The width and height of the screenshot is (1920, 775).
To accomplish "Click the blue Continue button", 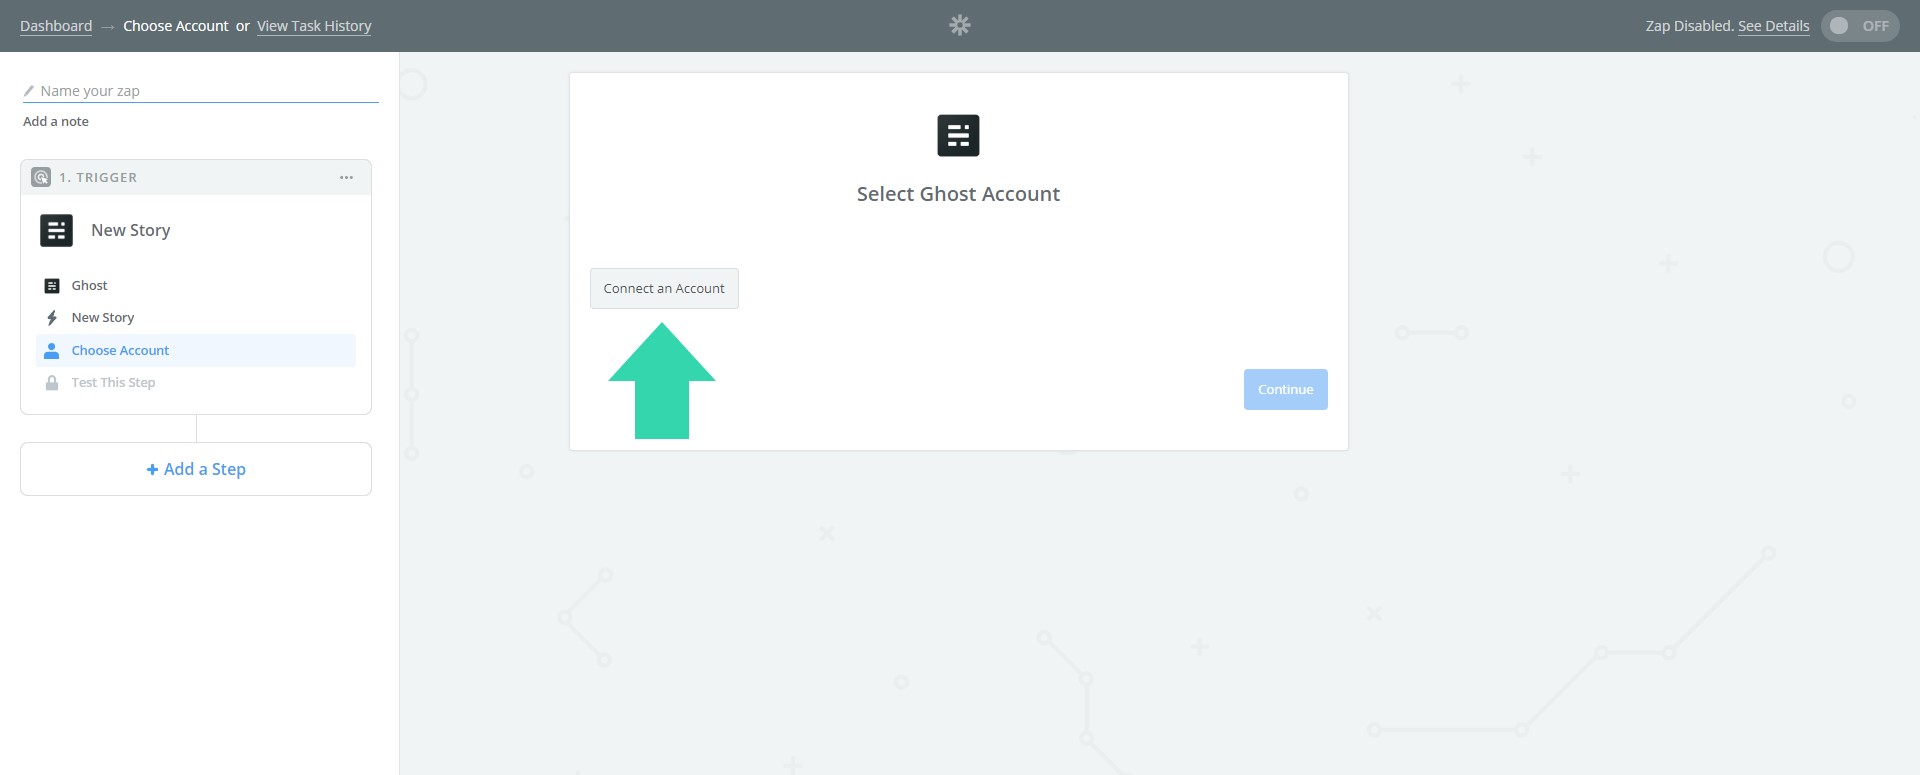I will tap(1285, 390).
